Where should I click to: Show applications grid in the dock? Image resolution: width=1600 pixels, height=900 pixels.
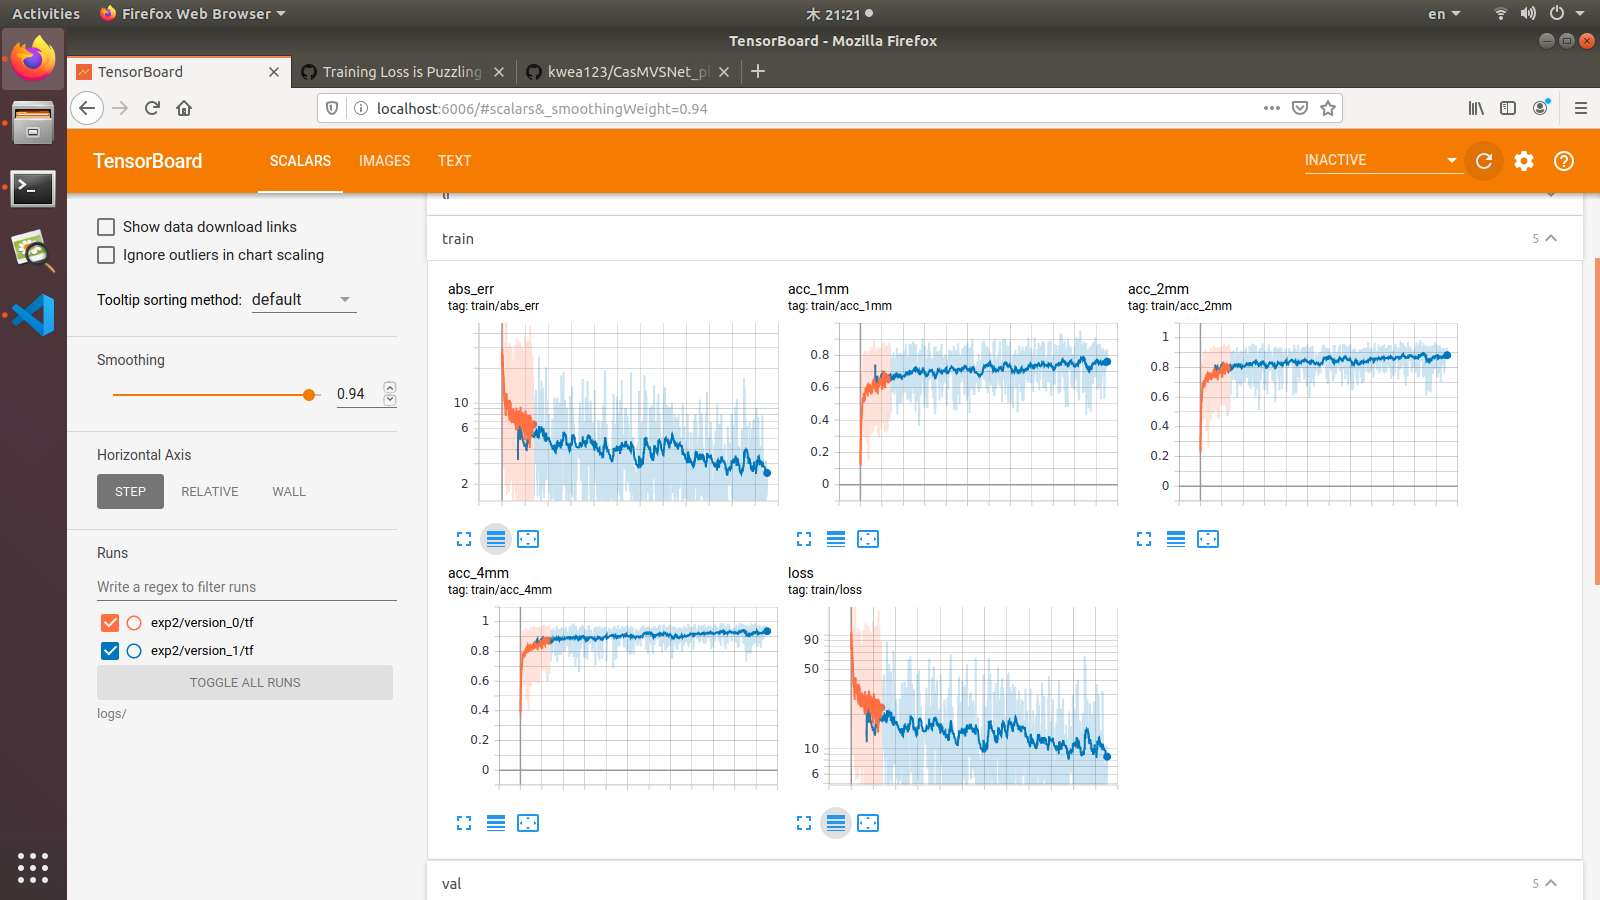[33, 867]
